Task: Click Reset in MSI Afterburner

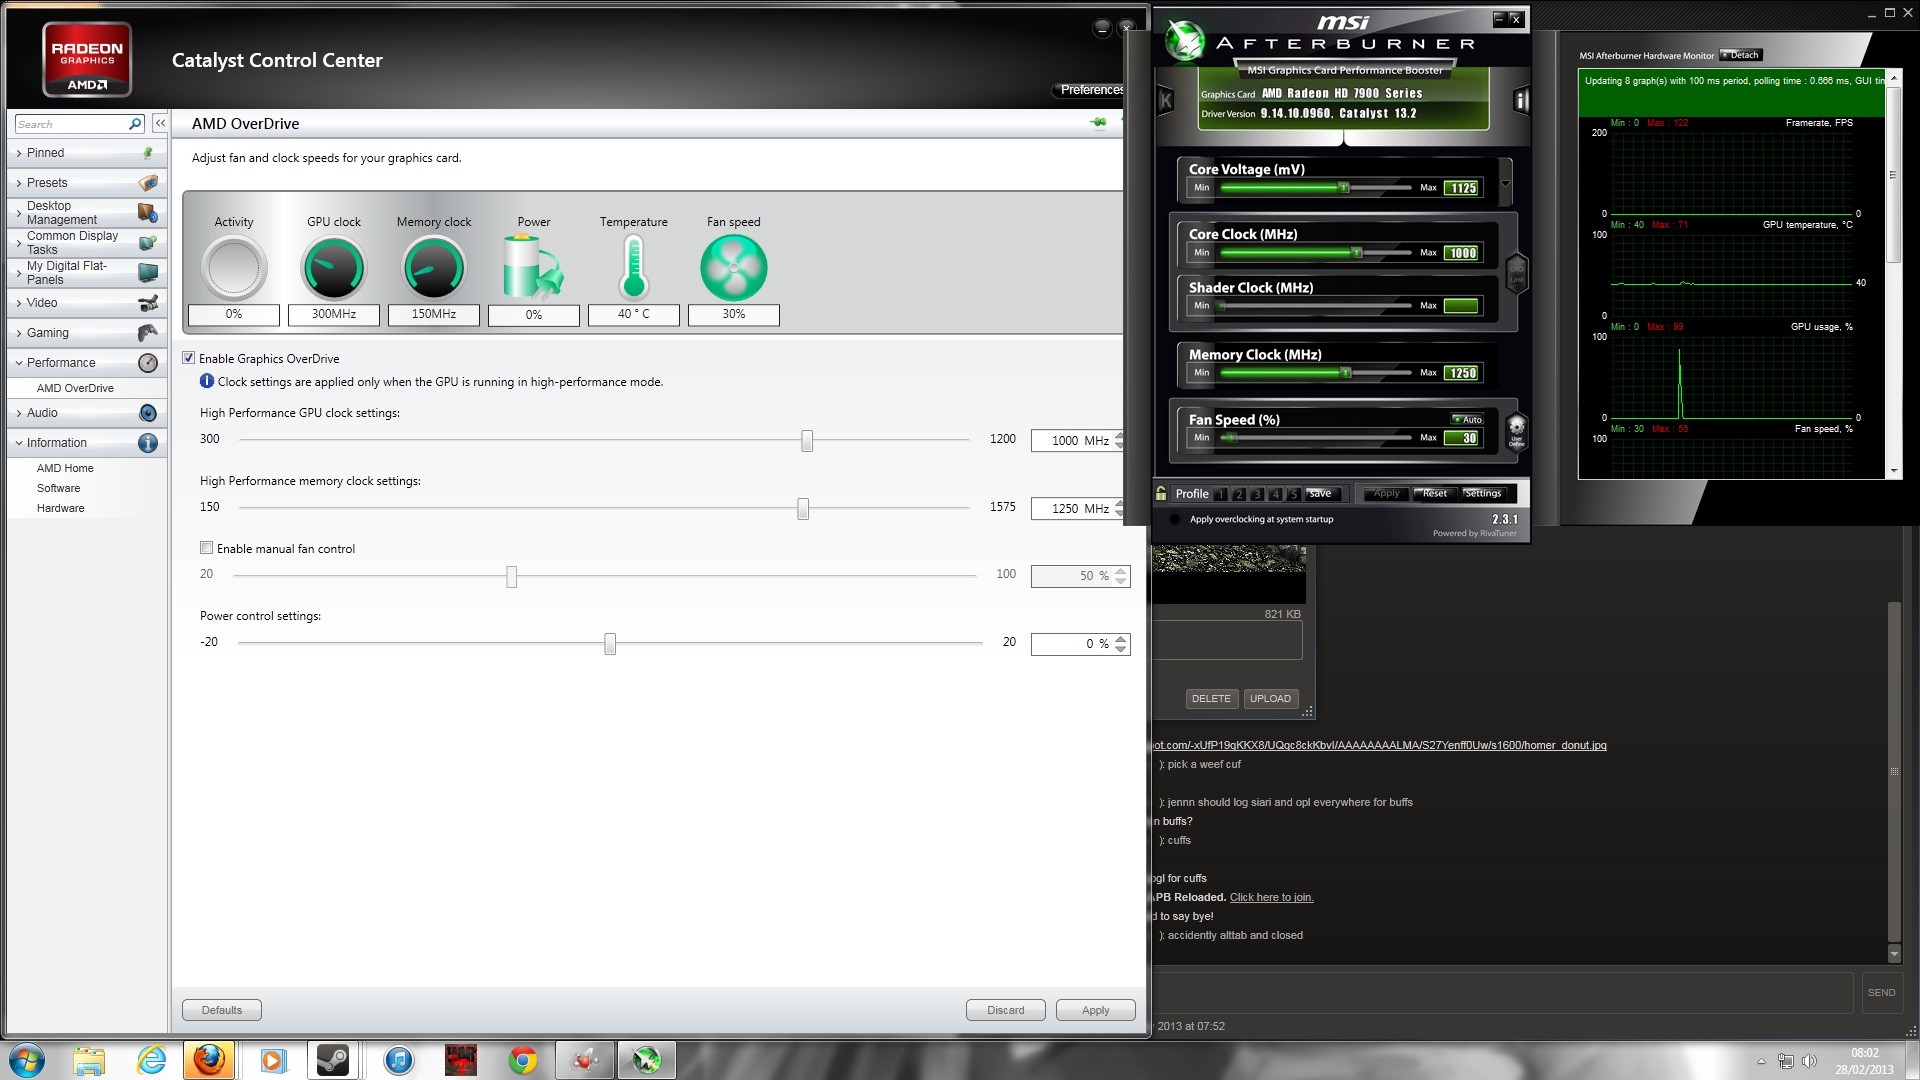Action: pyautogui.click(x=1435, y=494)
